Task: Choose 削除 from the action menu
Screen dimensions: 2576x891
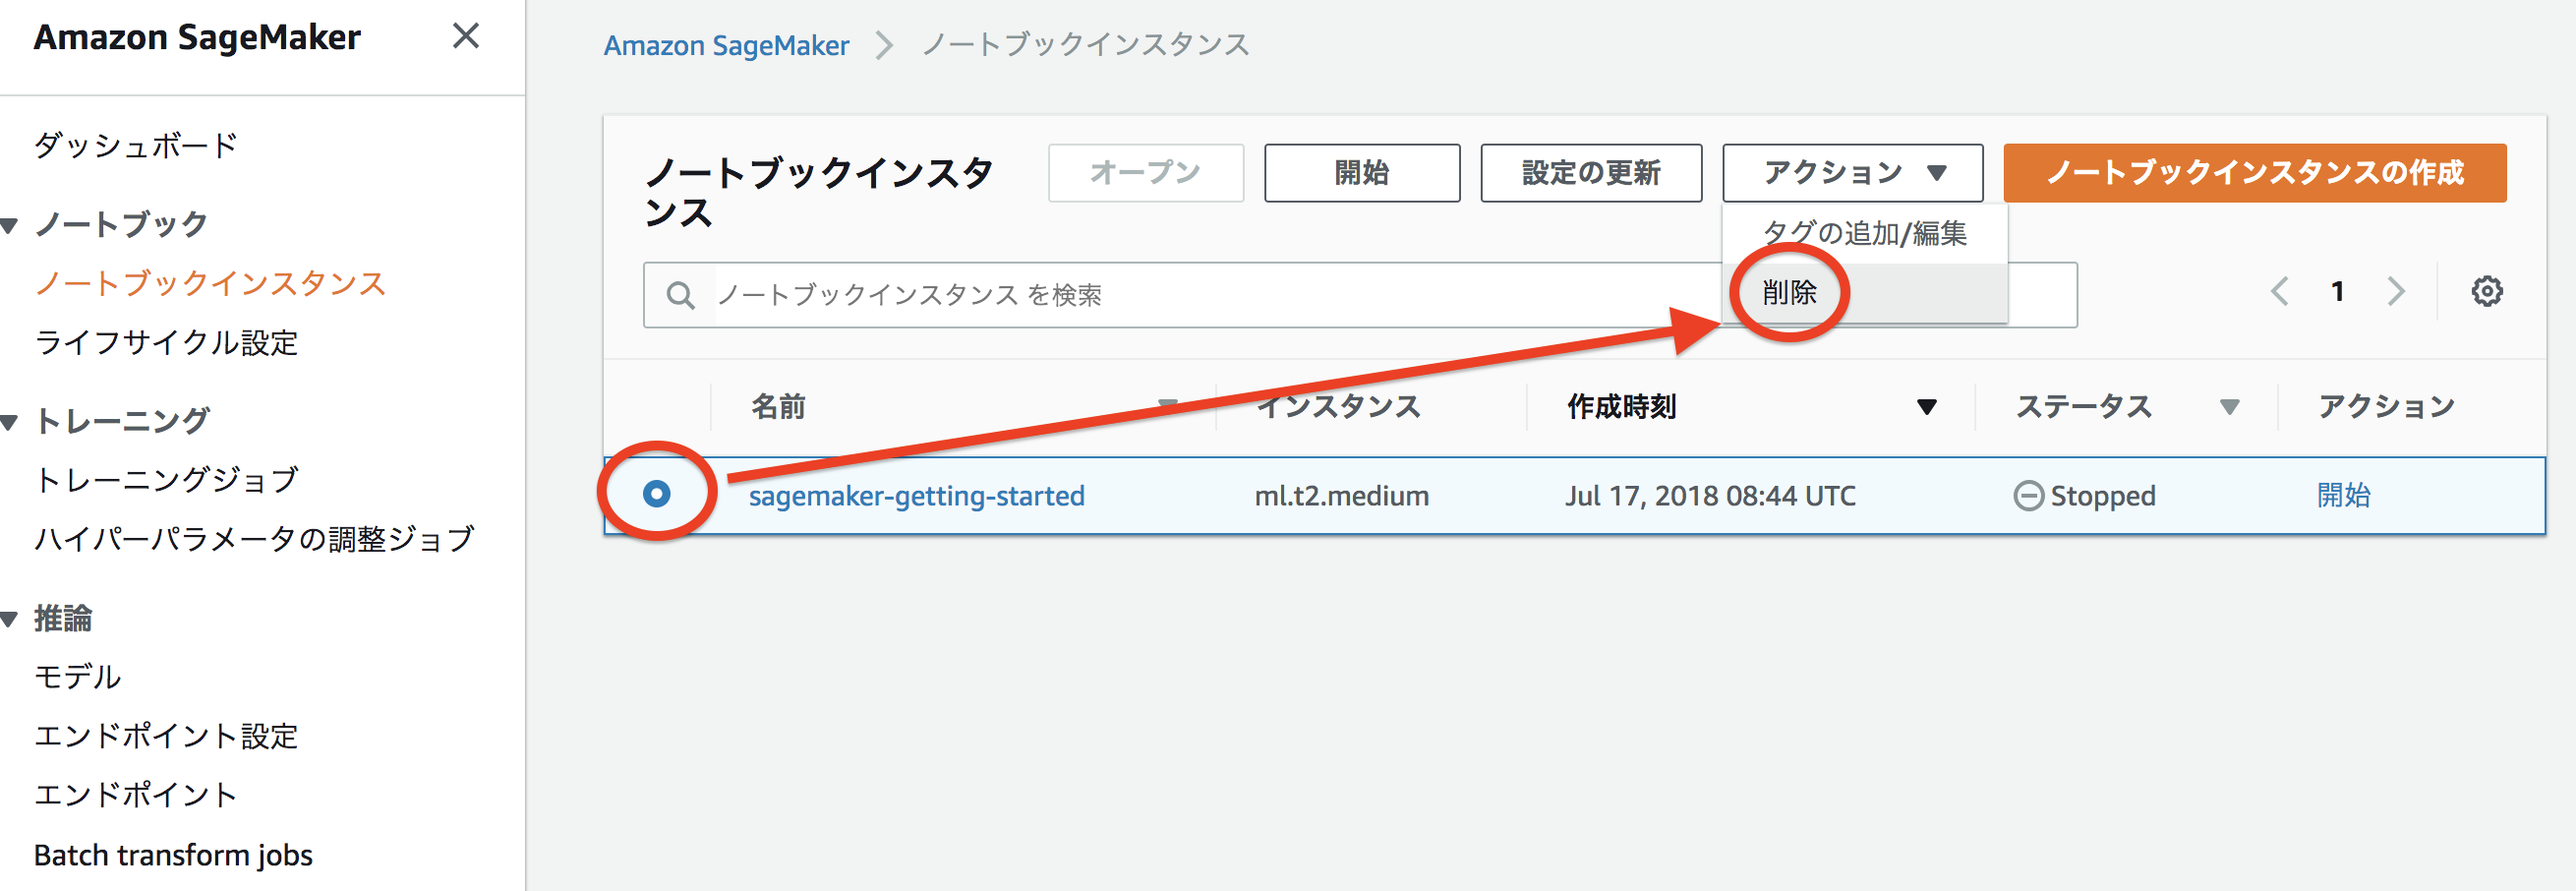Action: point(1864,293)
